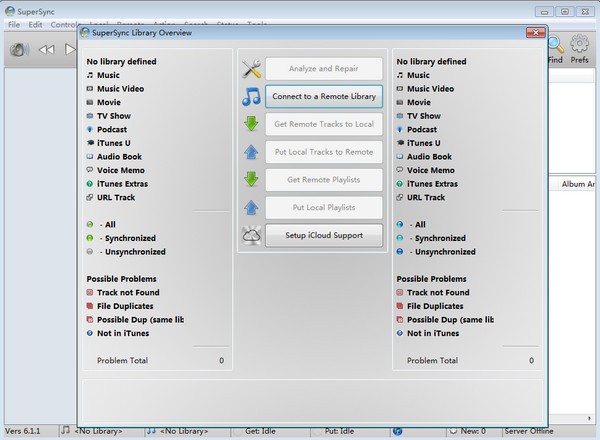Viewport: 600px width, 440px height.
Task: Open the Controls menu
Action: pyautogui.click(x=64, y=24)
